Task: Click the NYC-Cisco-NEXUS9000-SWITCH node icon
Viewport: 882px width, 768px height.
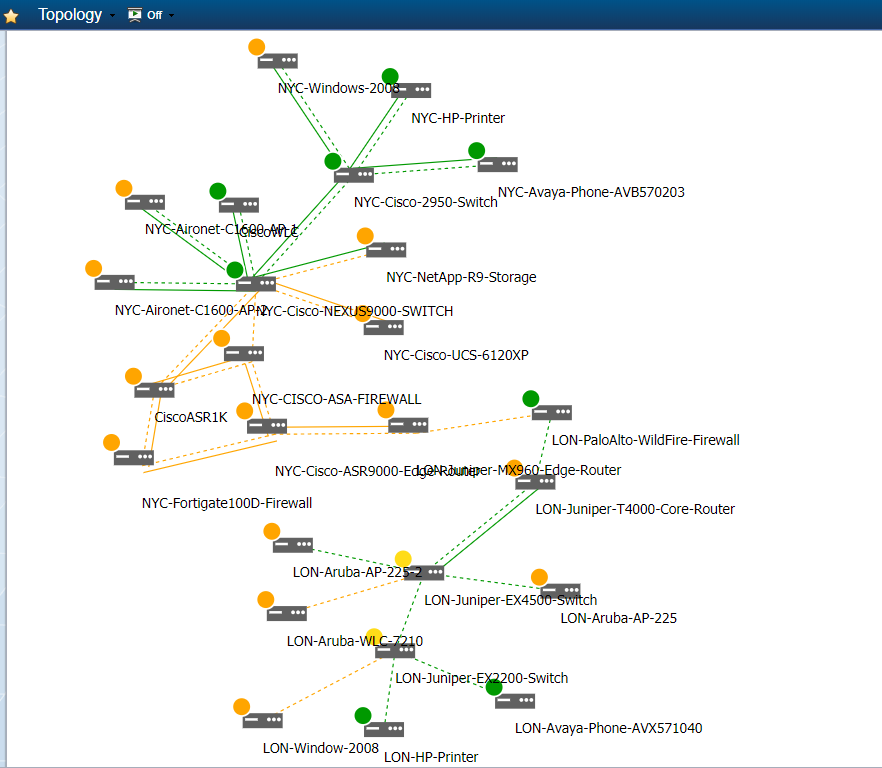Action: tap(256, 284)
